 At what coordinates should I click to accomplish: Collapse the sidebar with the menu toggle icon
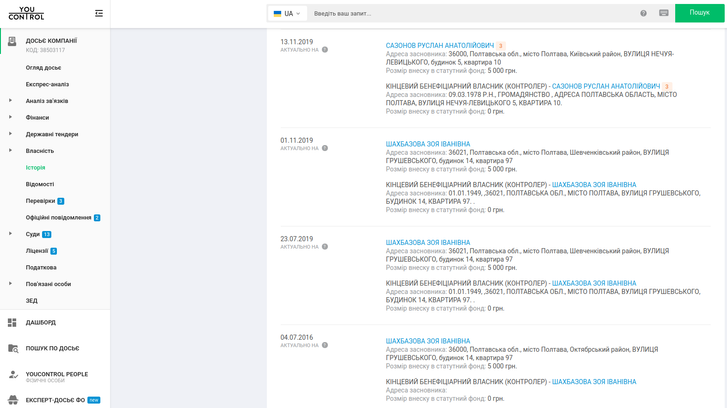(99, 13)
